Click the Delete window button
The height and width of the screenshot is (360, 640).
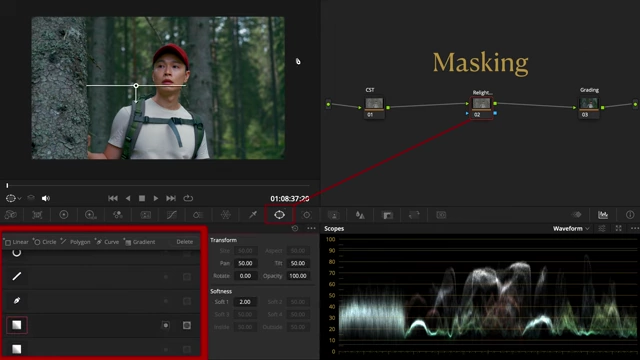tap(184, 242)
